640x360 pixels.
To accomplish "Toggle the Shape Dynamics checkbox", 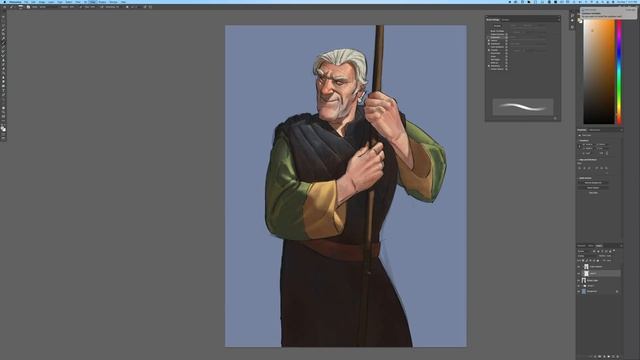I will [x=489, y=34].
